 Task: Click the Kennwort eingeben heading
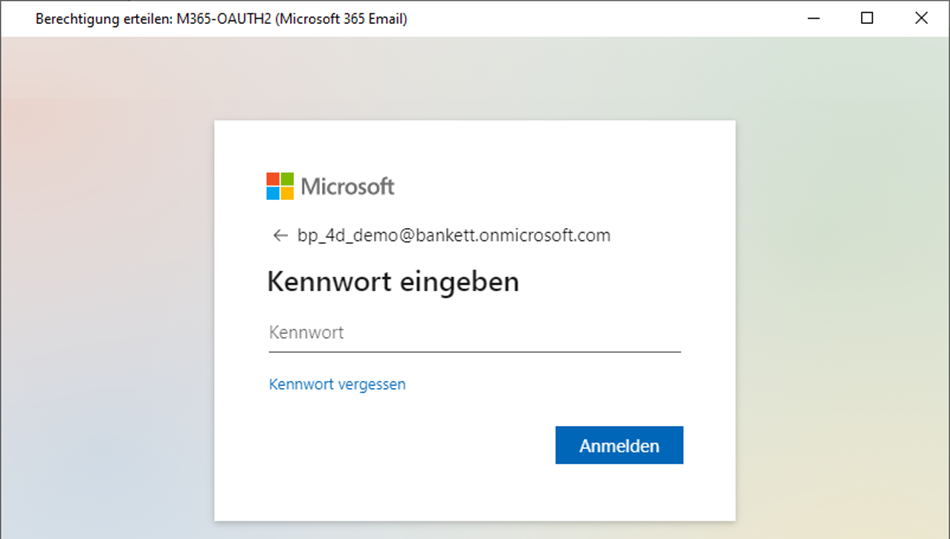393,282
